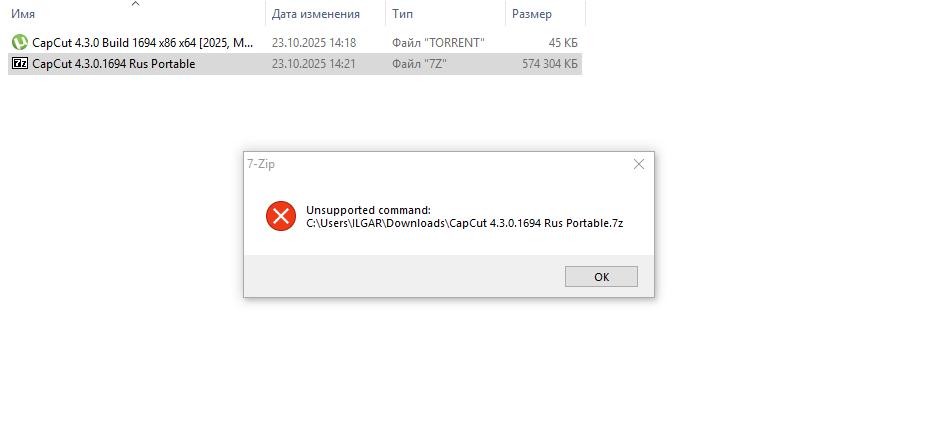Click the red error icon in the 7-Zip dialog
This screenshot has width=935, height=447.
point(281,216)
